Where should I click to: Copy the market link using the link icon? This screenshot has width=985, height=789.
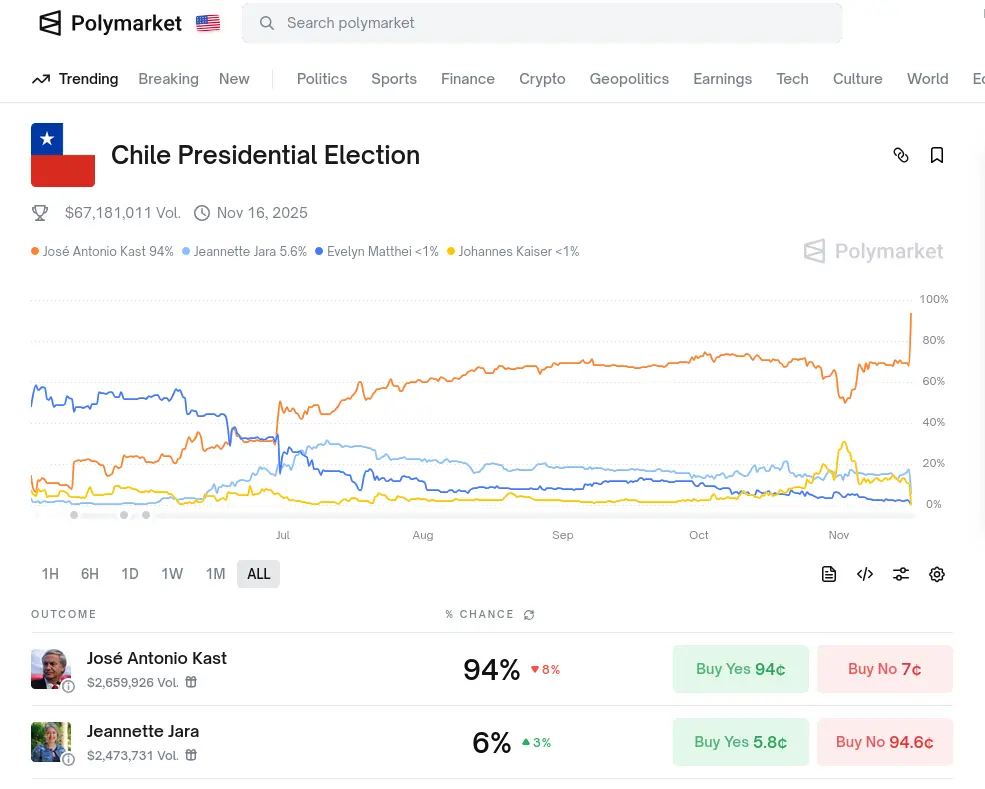(901, 155)
